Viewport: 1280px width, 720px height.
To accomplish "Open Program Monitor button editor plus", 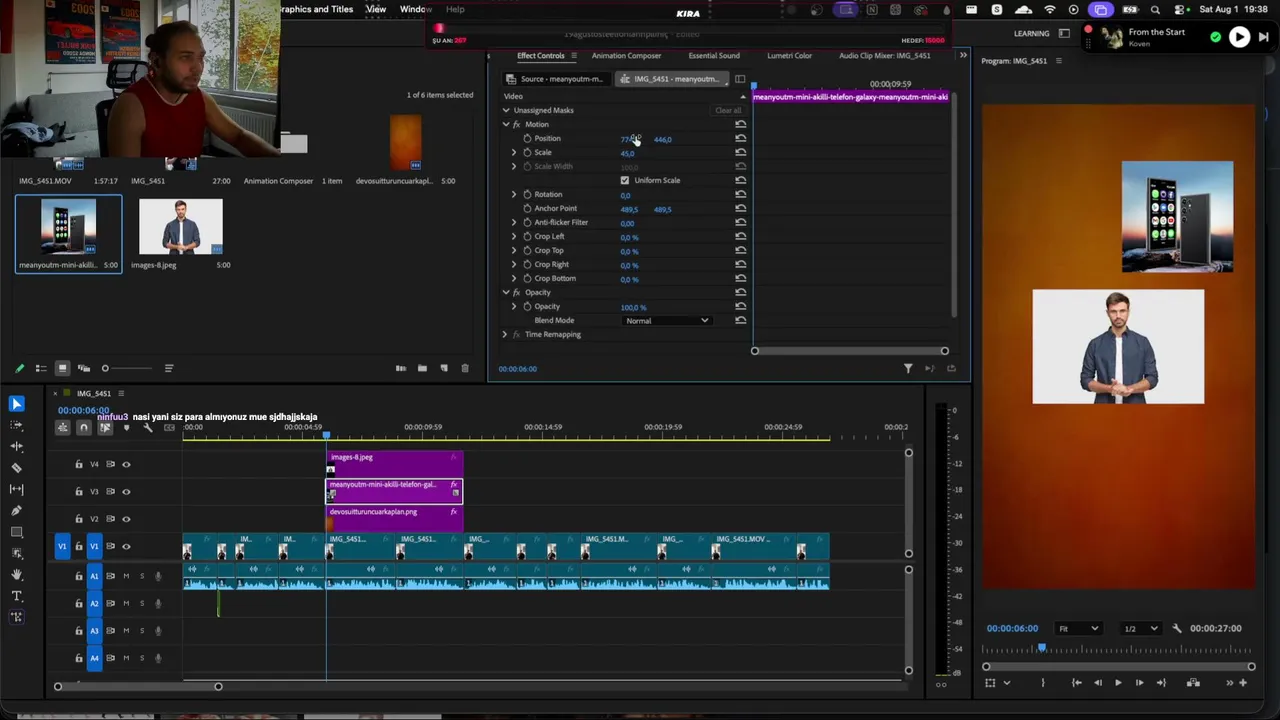I will pyautogui.click(x=1243, y=683).
